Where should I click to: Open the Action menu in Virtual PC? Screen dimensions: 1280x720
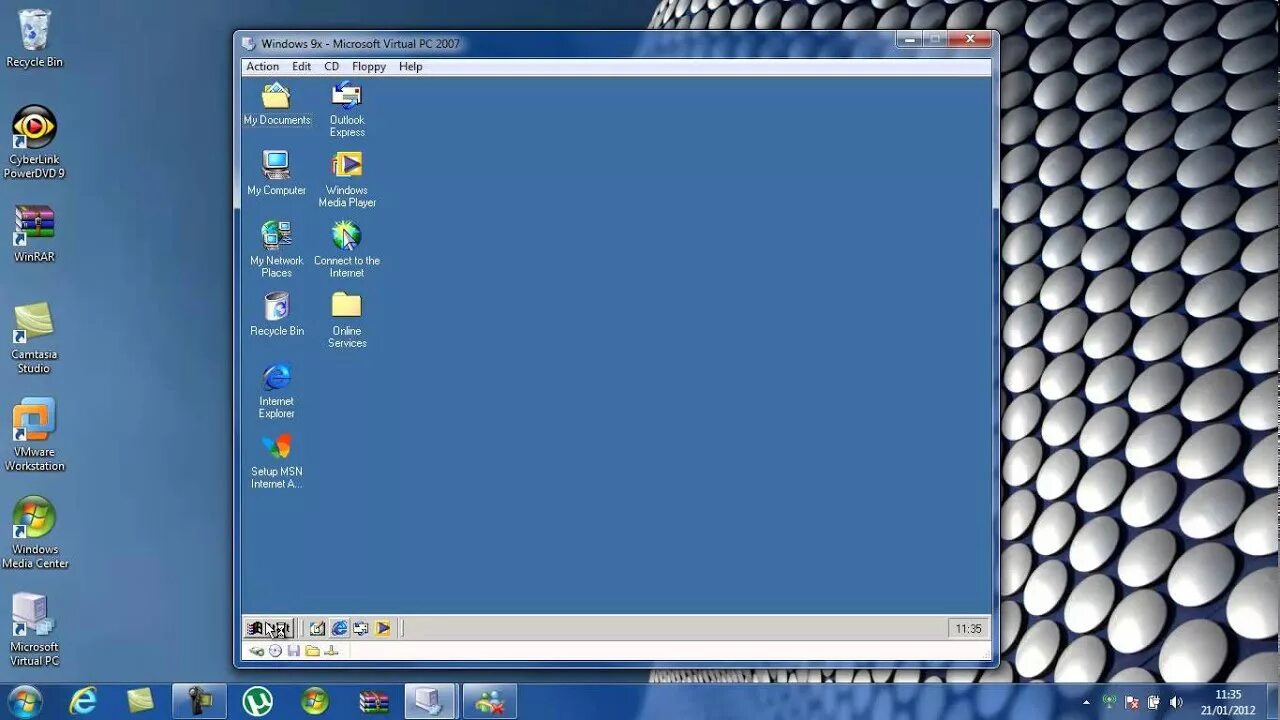(x=262, y=67)
